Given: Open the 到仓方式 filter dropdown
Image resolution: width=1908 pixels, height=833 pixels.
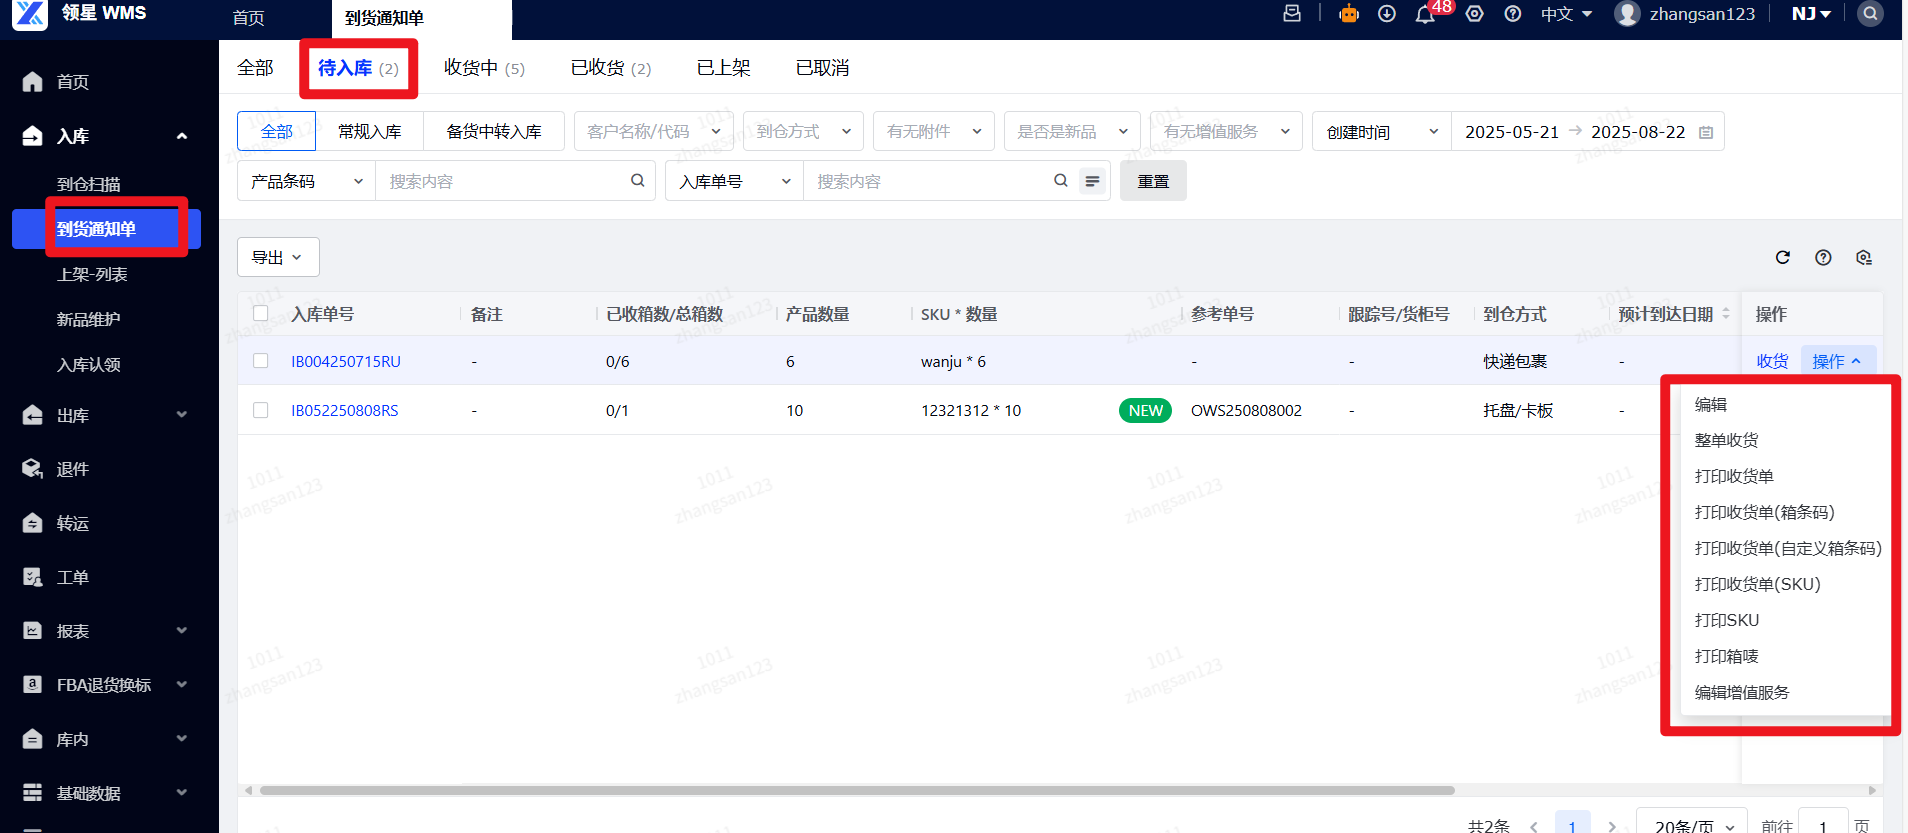Looking at the screenshot, I should point(804,131).
